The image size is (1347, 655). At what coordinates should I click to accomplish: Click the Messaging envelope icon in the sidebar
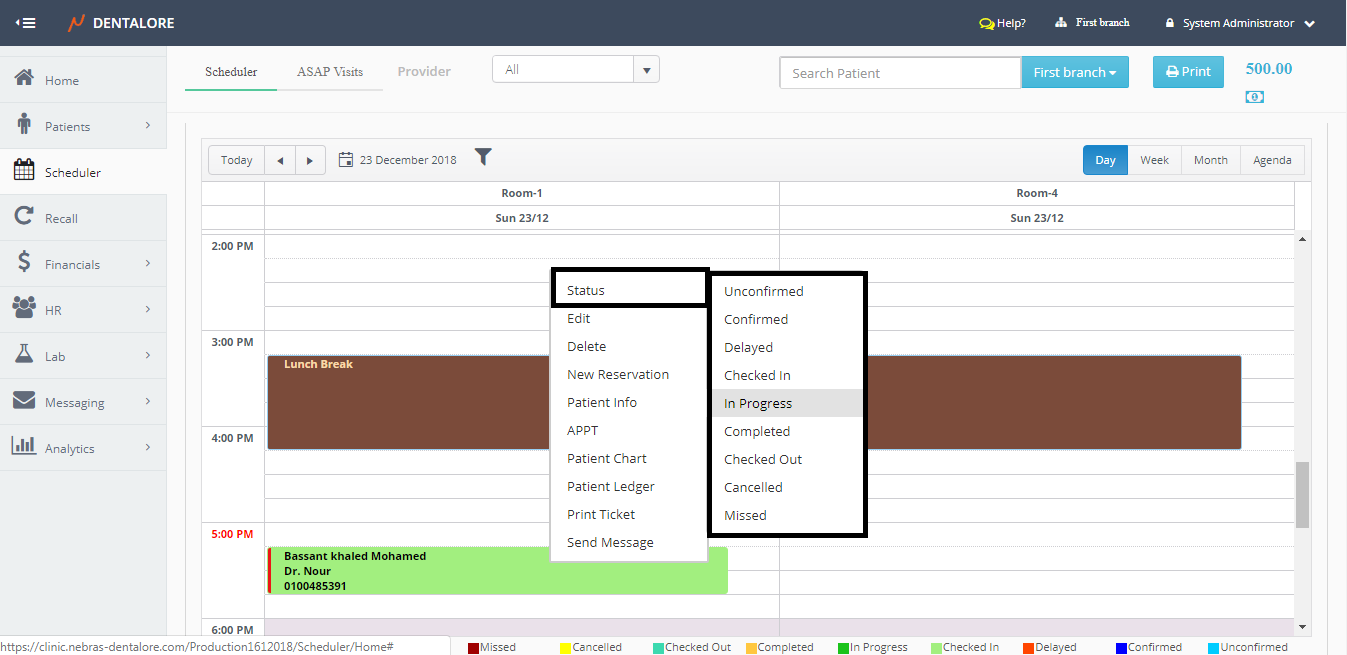[24, 401]
